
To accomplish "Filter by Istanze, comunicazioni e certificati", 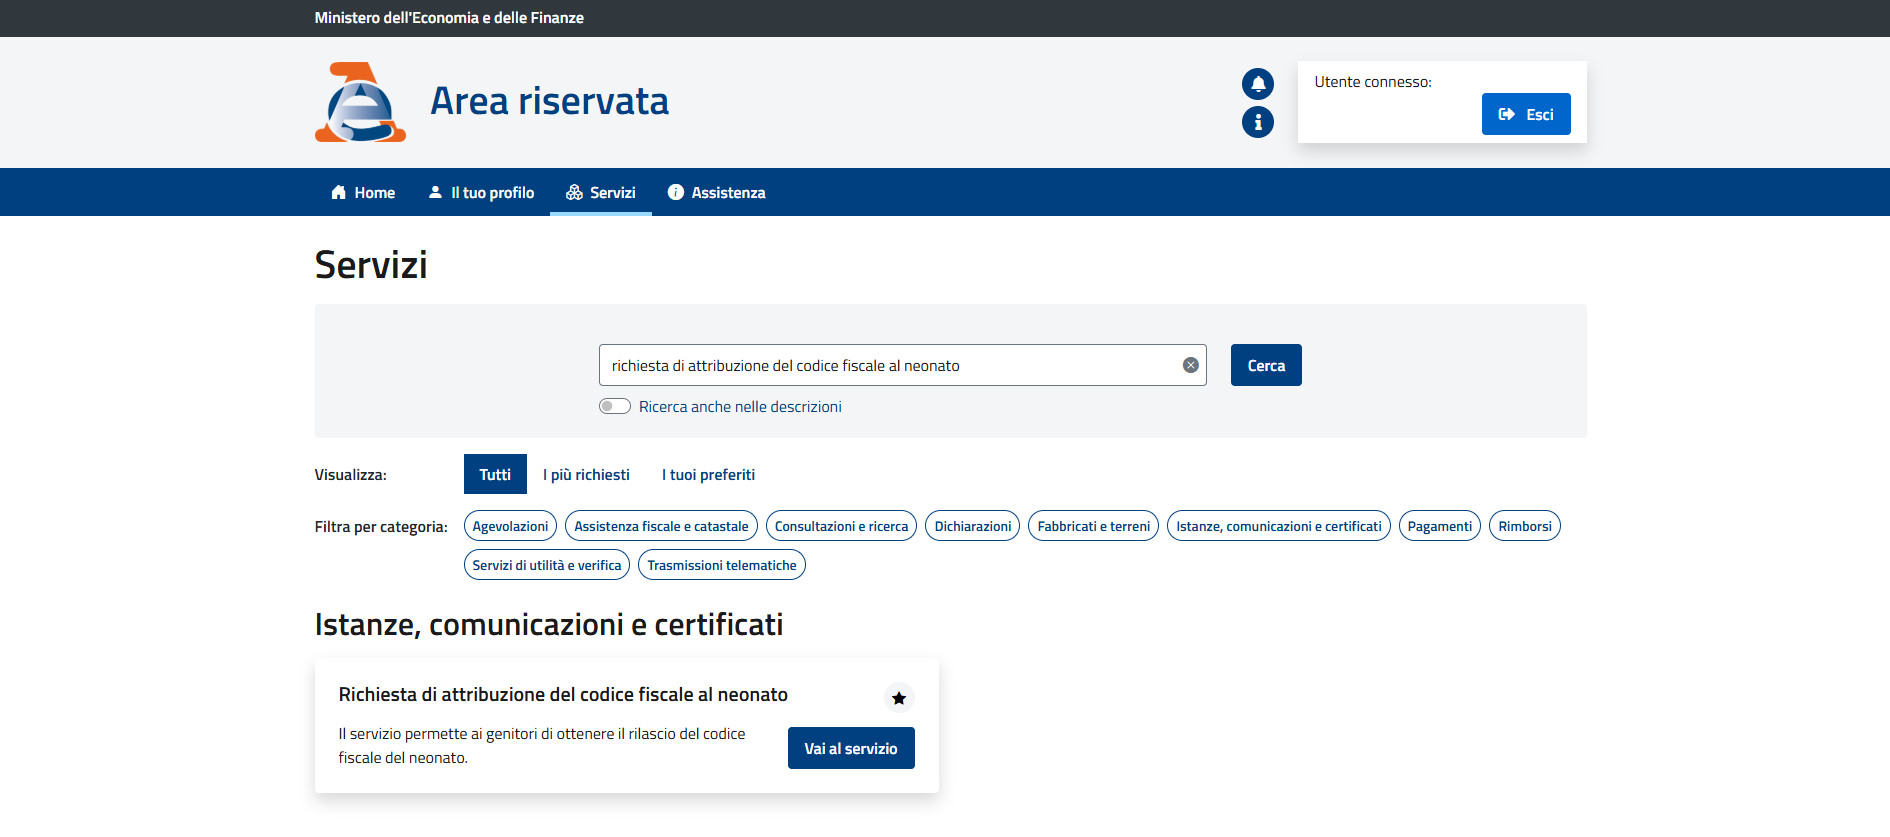I will pos(1279,526).
